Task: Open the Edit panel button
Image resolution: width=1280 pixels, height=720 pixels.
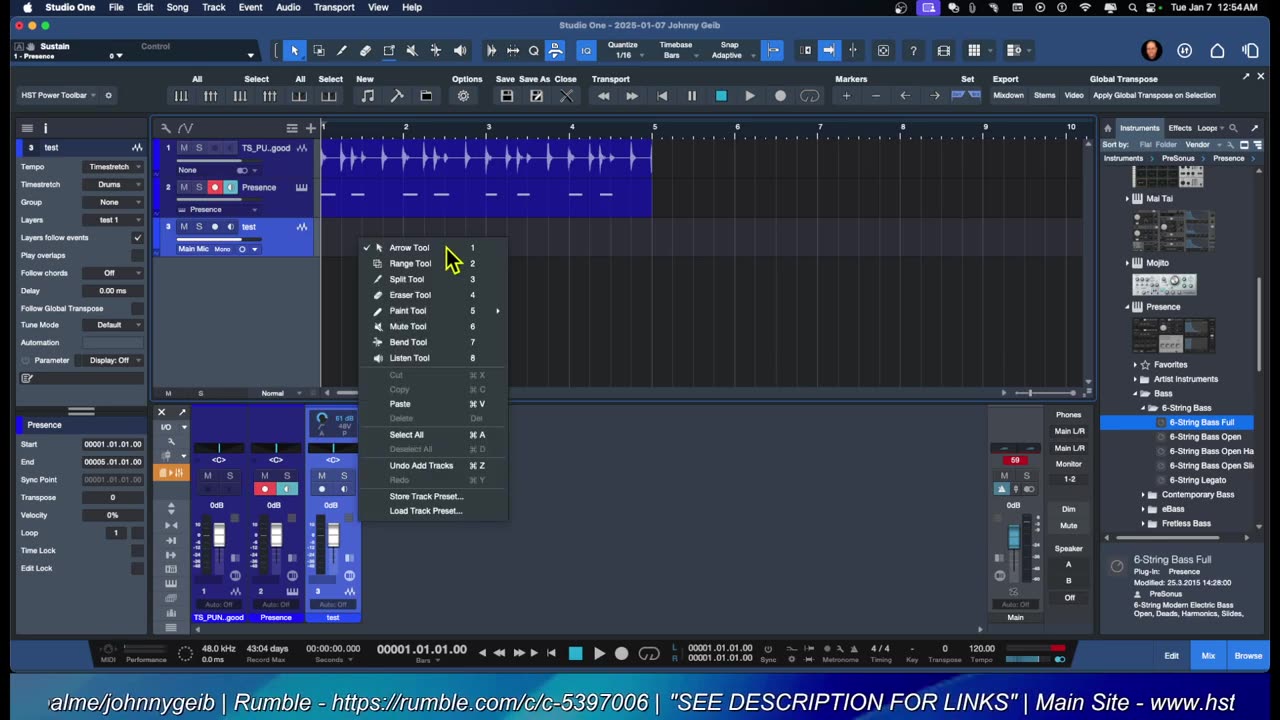Action: pyautogui.click(x=1171, y=656)
